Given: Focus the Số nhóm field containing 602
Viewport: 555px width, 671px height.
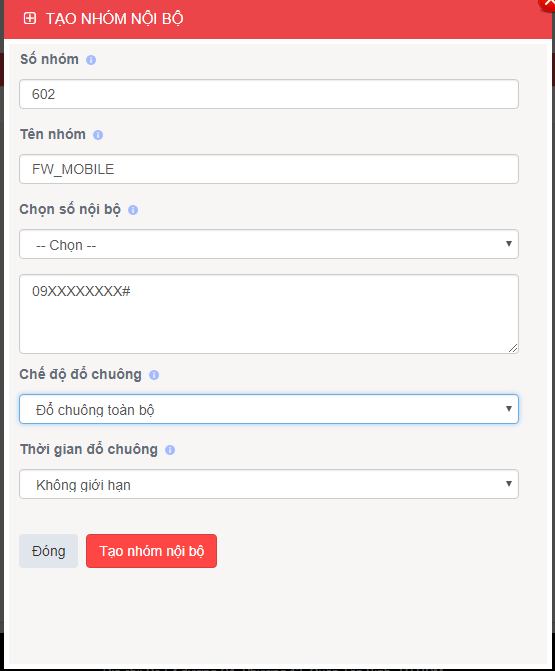Looking at the screenshot, I should pos(269,94).
